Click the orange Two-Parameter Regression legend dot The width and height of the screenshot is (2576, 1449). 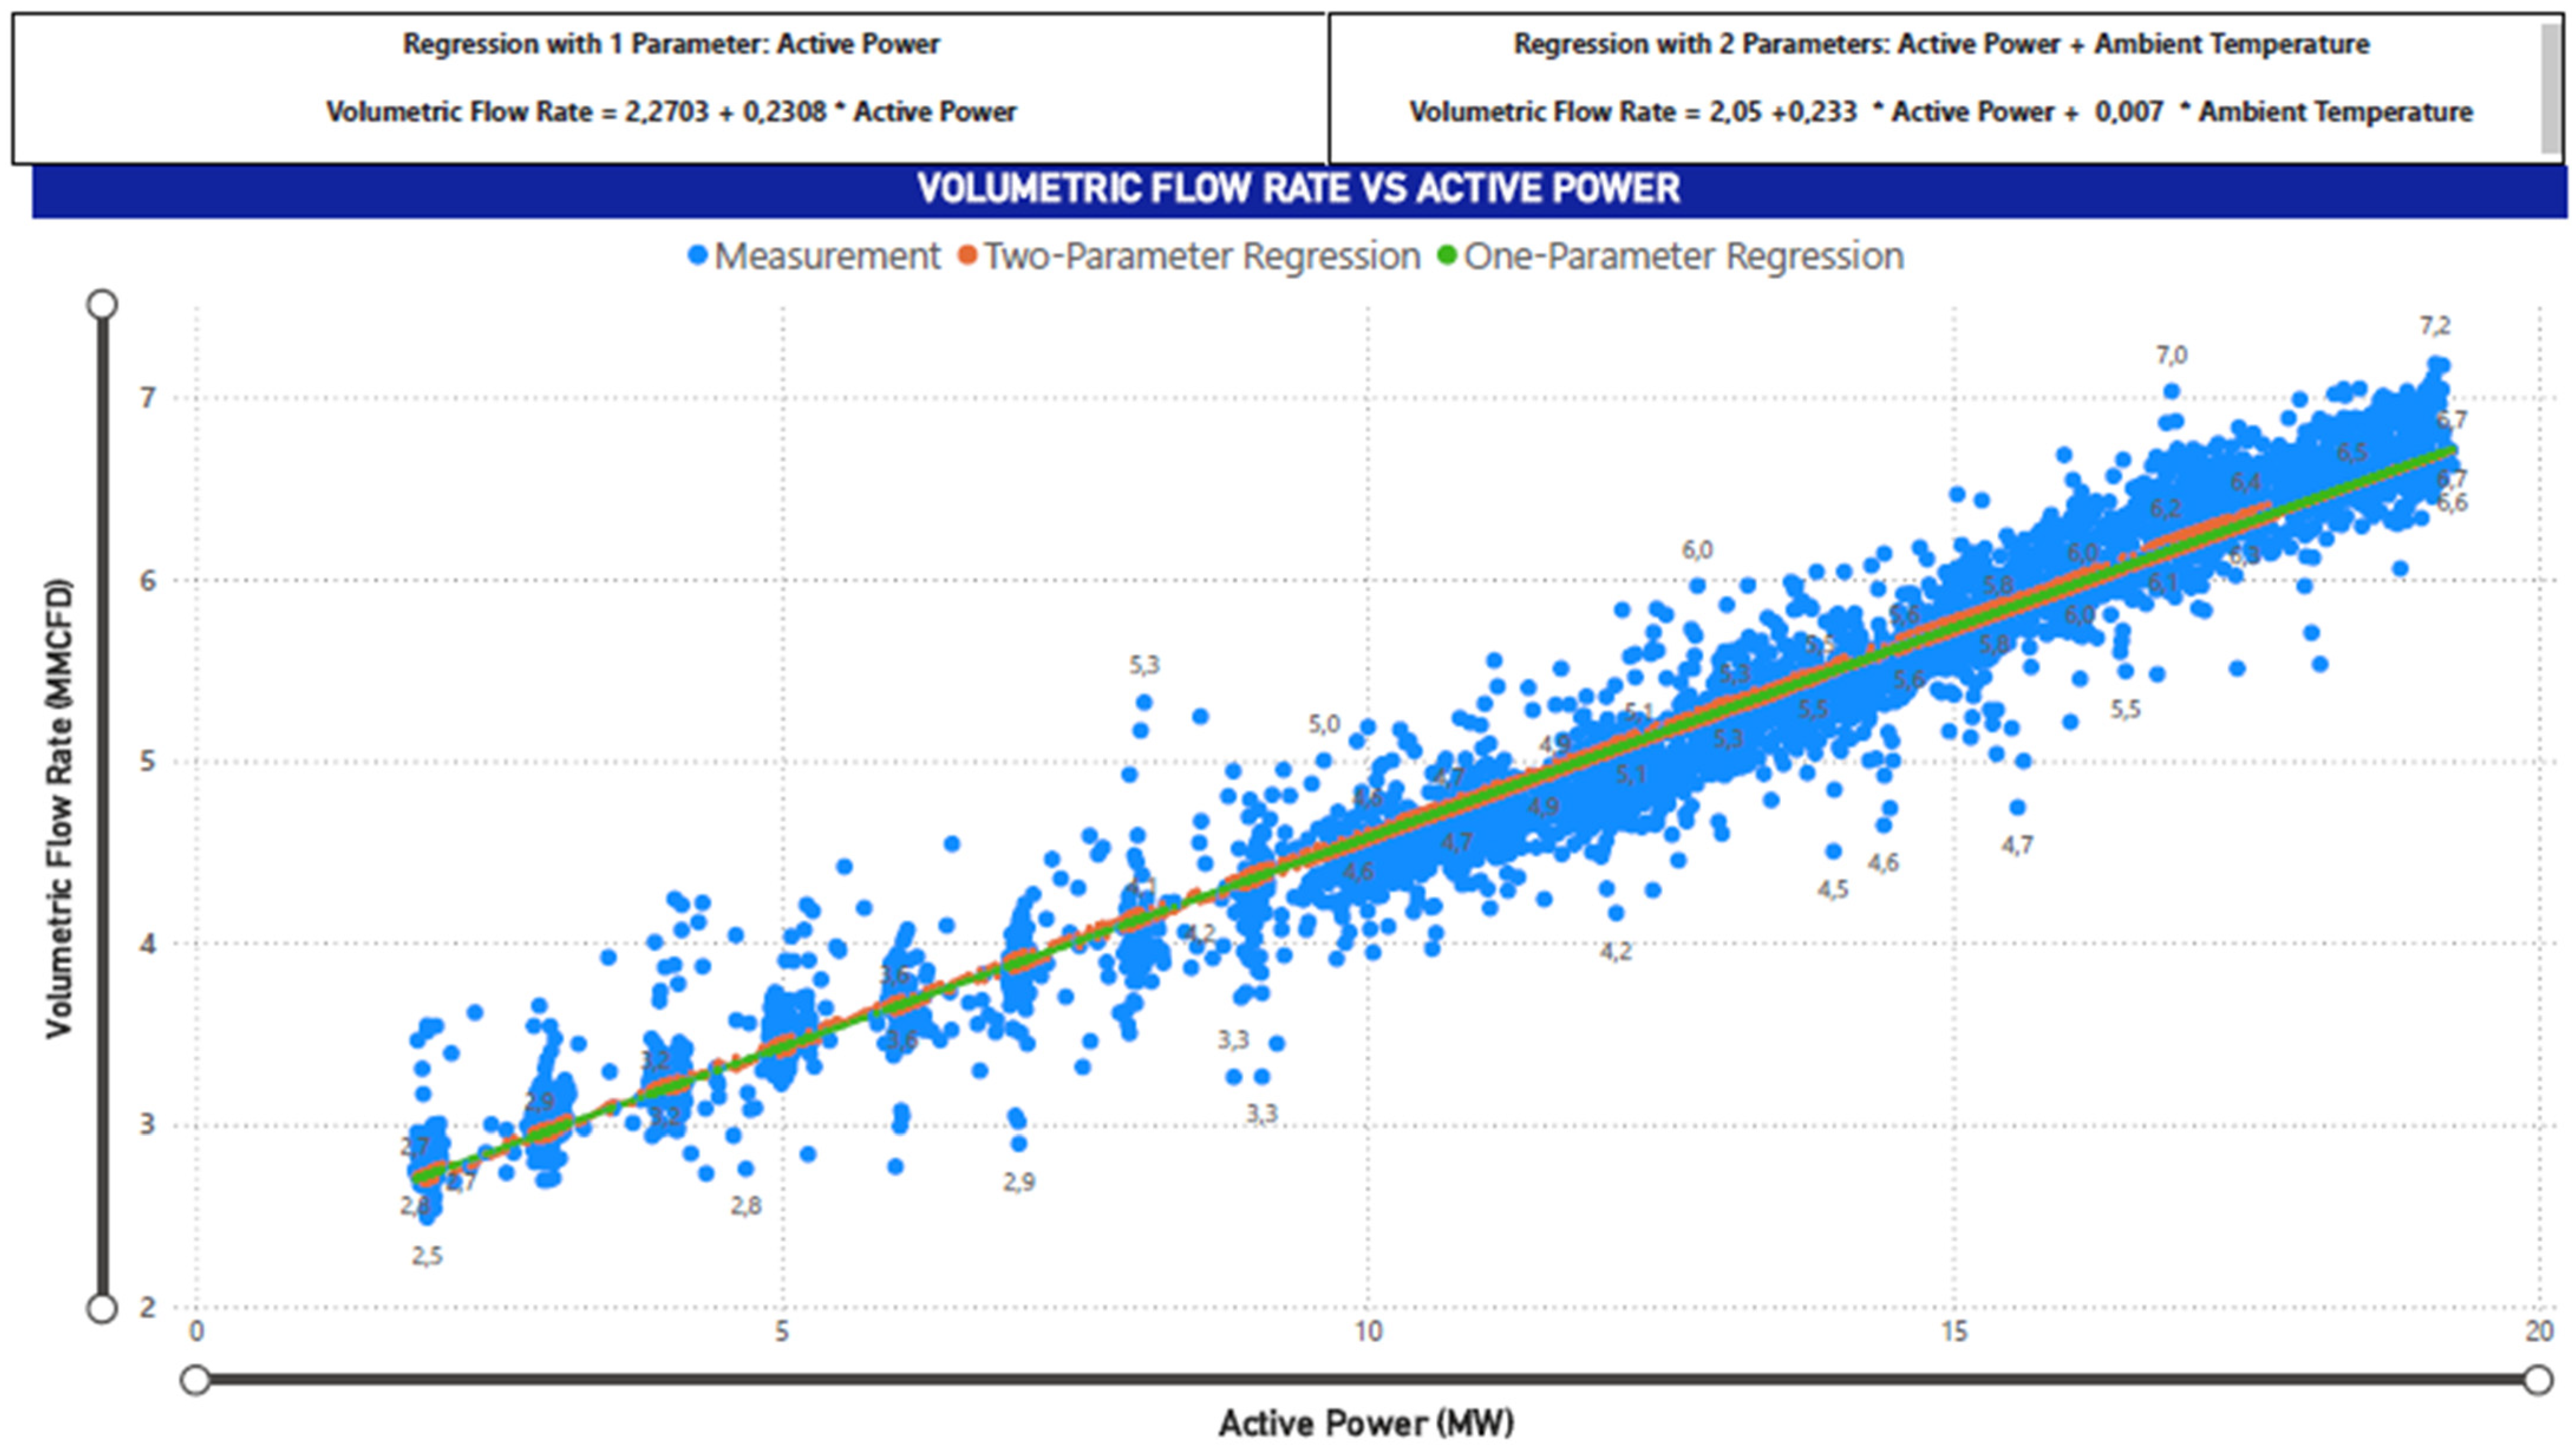[x=967, y=256]
